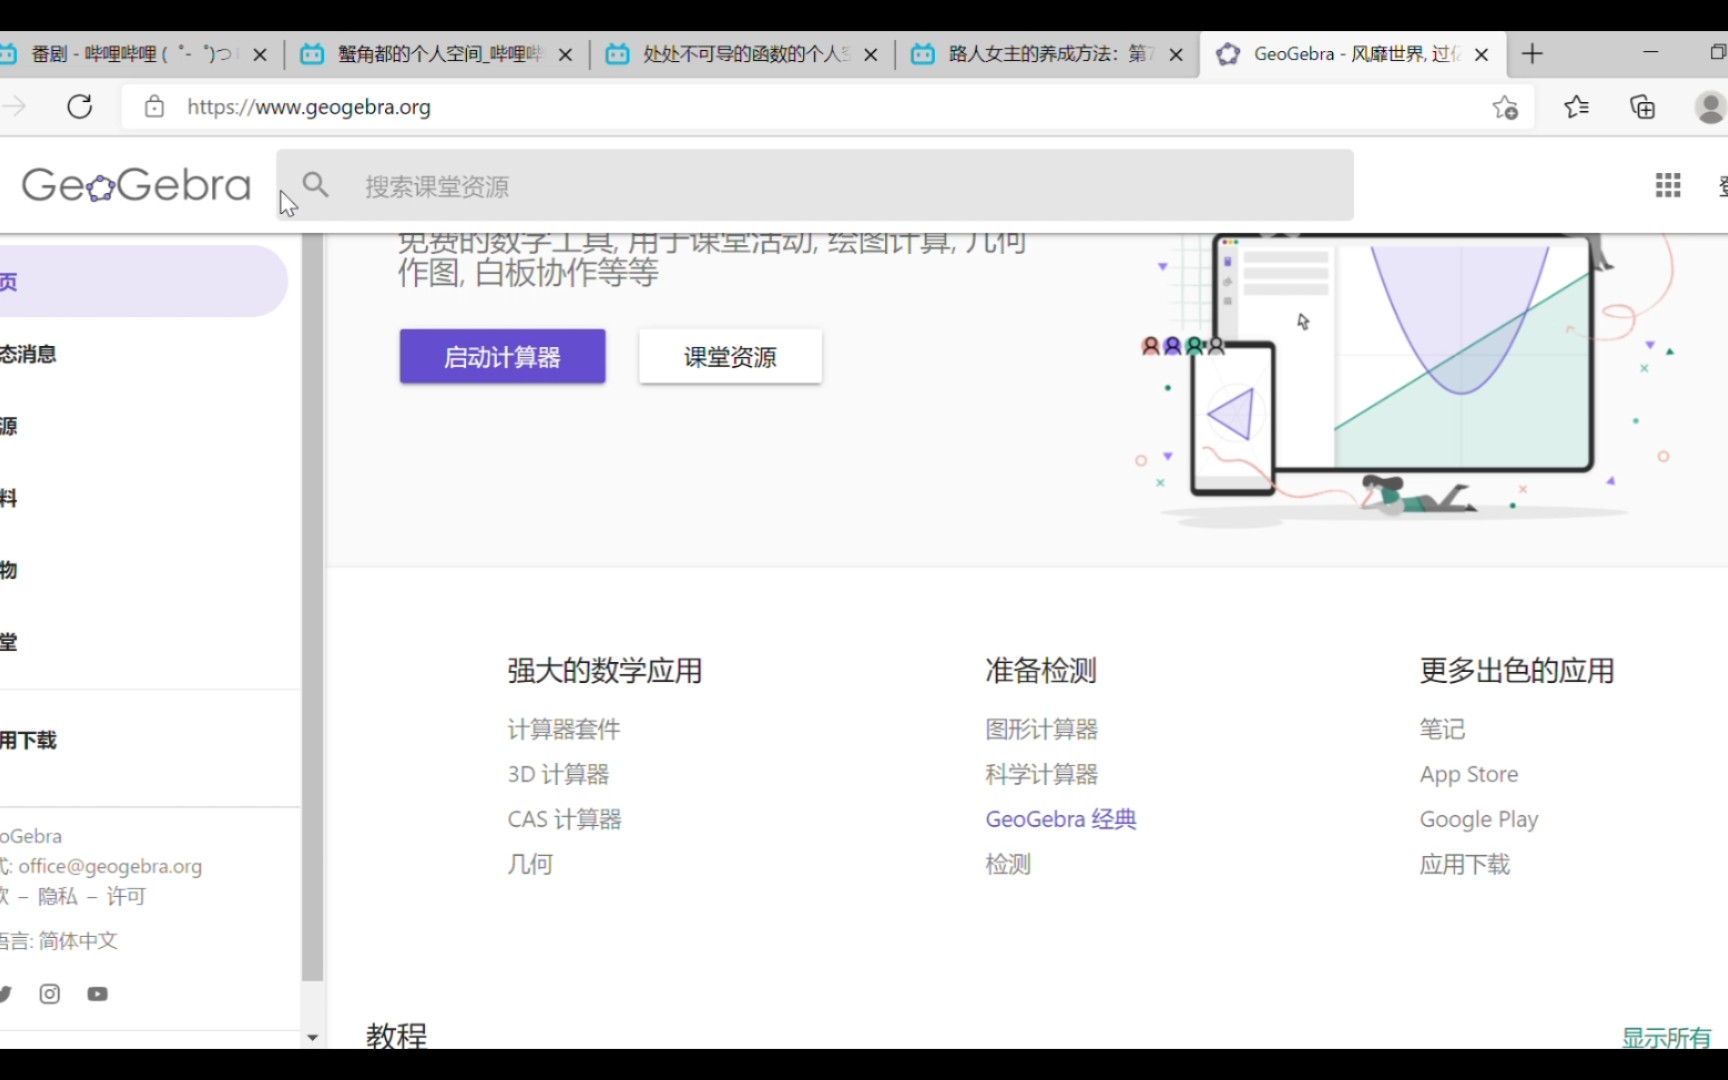Select the highlighted home item in sidebar
The image size is (1728, 1080).
143,281
